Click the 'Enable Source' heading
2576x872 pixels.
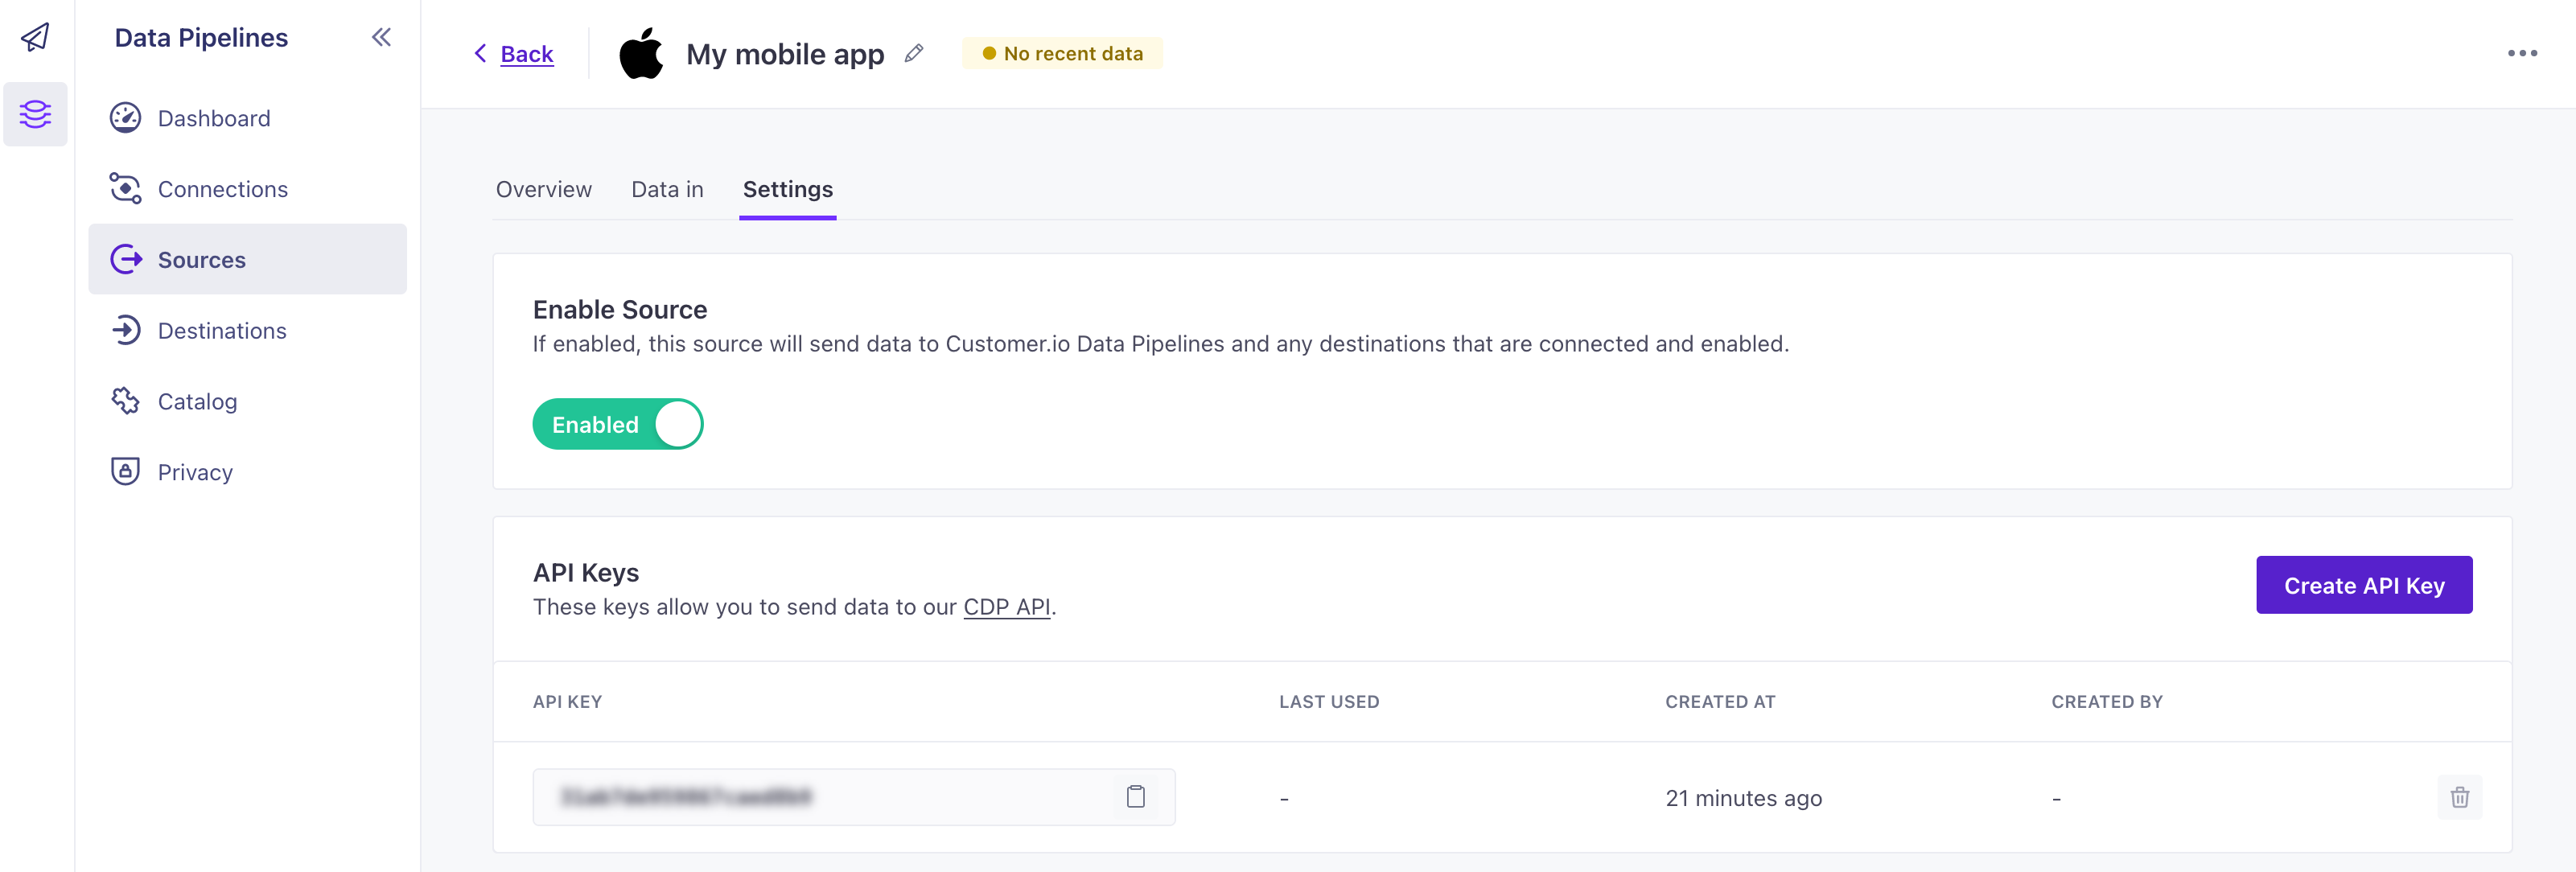620,310
